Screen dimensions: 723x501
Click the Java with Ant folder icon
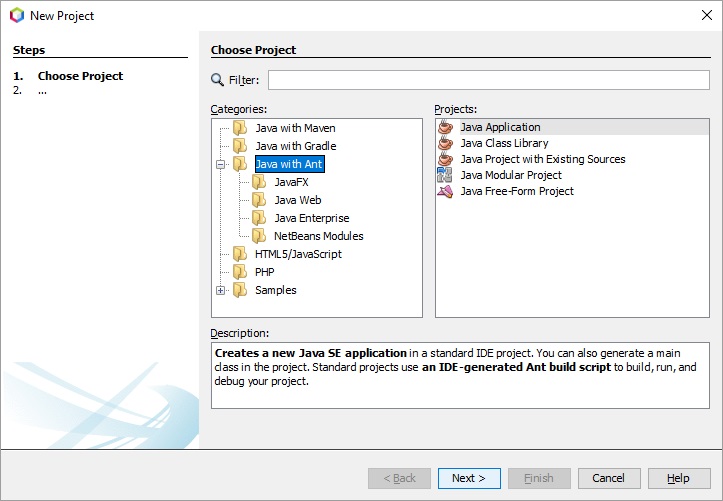[x=240, y=164]
